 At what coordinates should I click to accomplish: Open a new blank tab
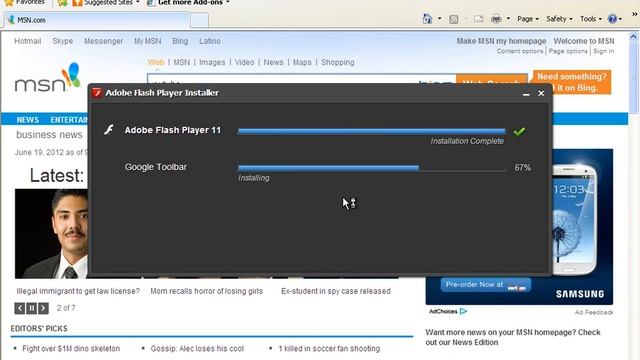(200, 20)
